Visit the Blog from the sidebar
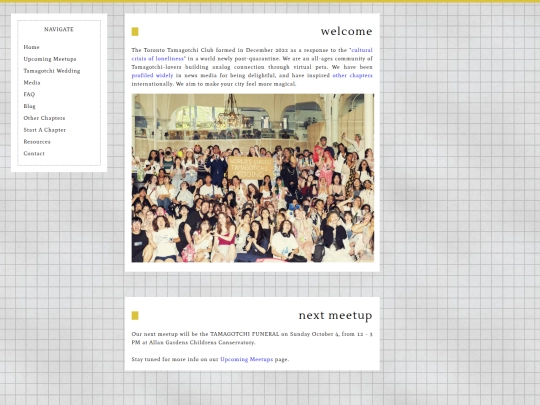Viewport: 540px width, 405px height. (x=30, y=106)
